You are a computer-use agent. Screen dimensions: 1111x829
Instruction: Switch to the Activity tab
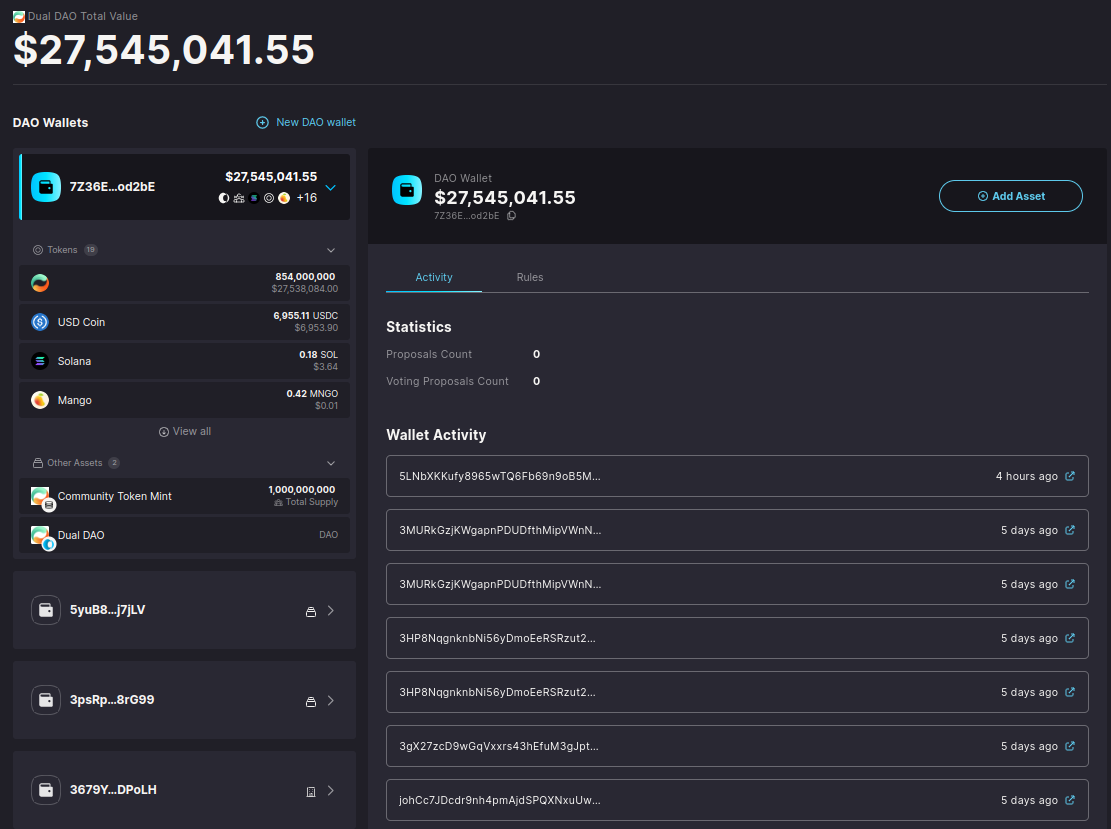[434, 278]
